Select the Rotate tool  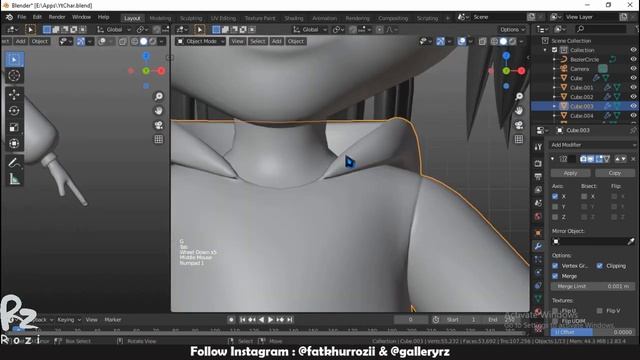click(x=14, y=111)
